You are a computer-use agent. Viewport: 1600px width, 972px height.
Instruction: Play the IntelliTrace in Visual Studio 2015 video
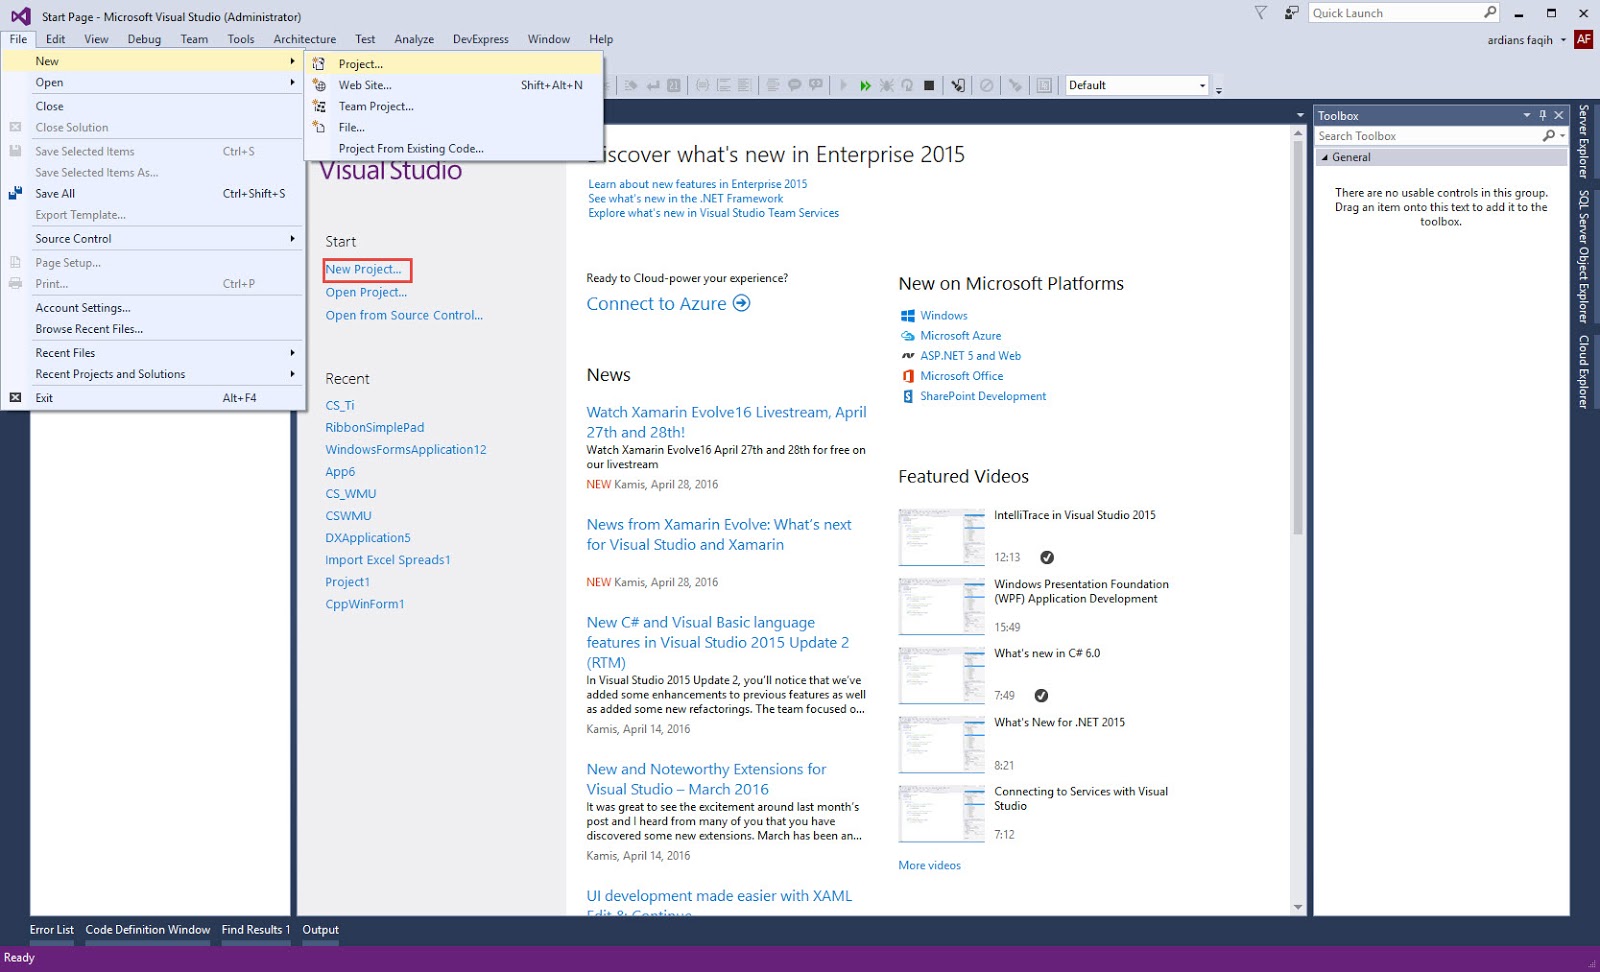(940, 537)
